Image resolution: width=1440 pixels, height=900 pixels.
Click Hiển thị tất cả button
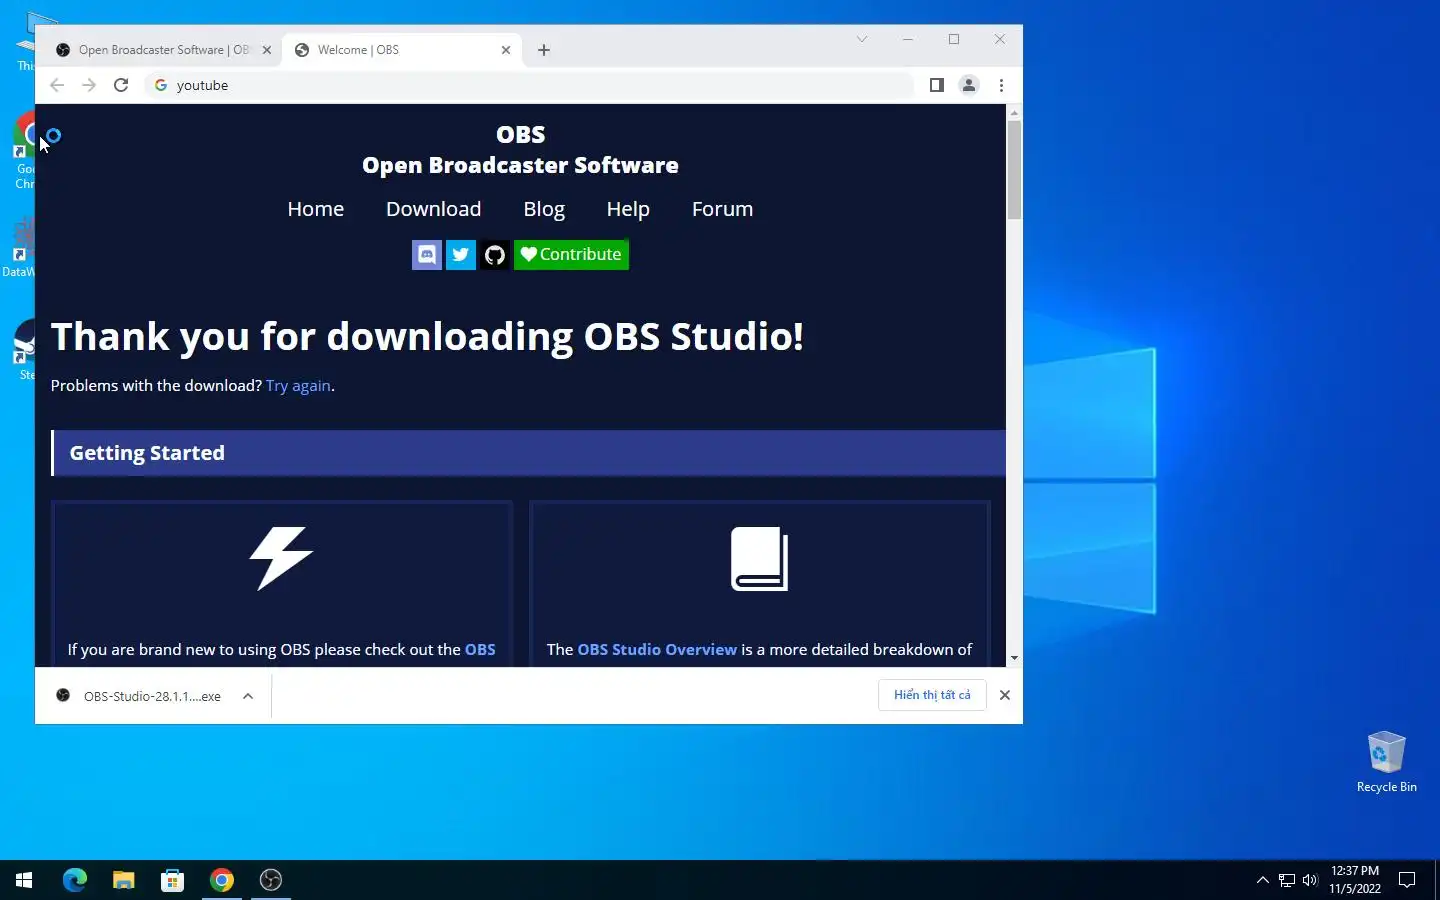click(x=932, y=695)
